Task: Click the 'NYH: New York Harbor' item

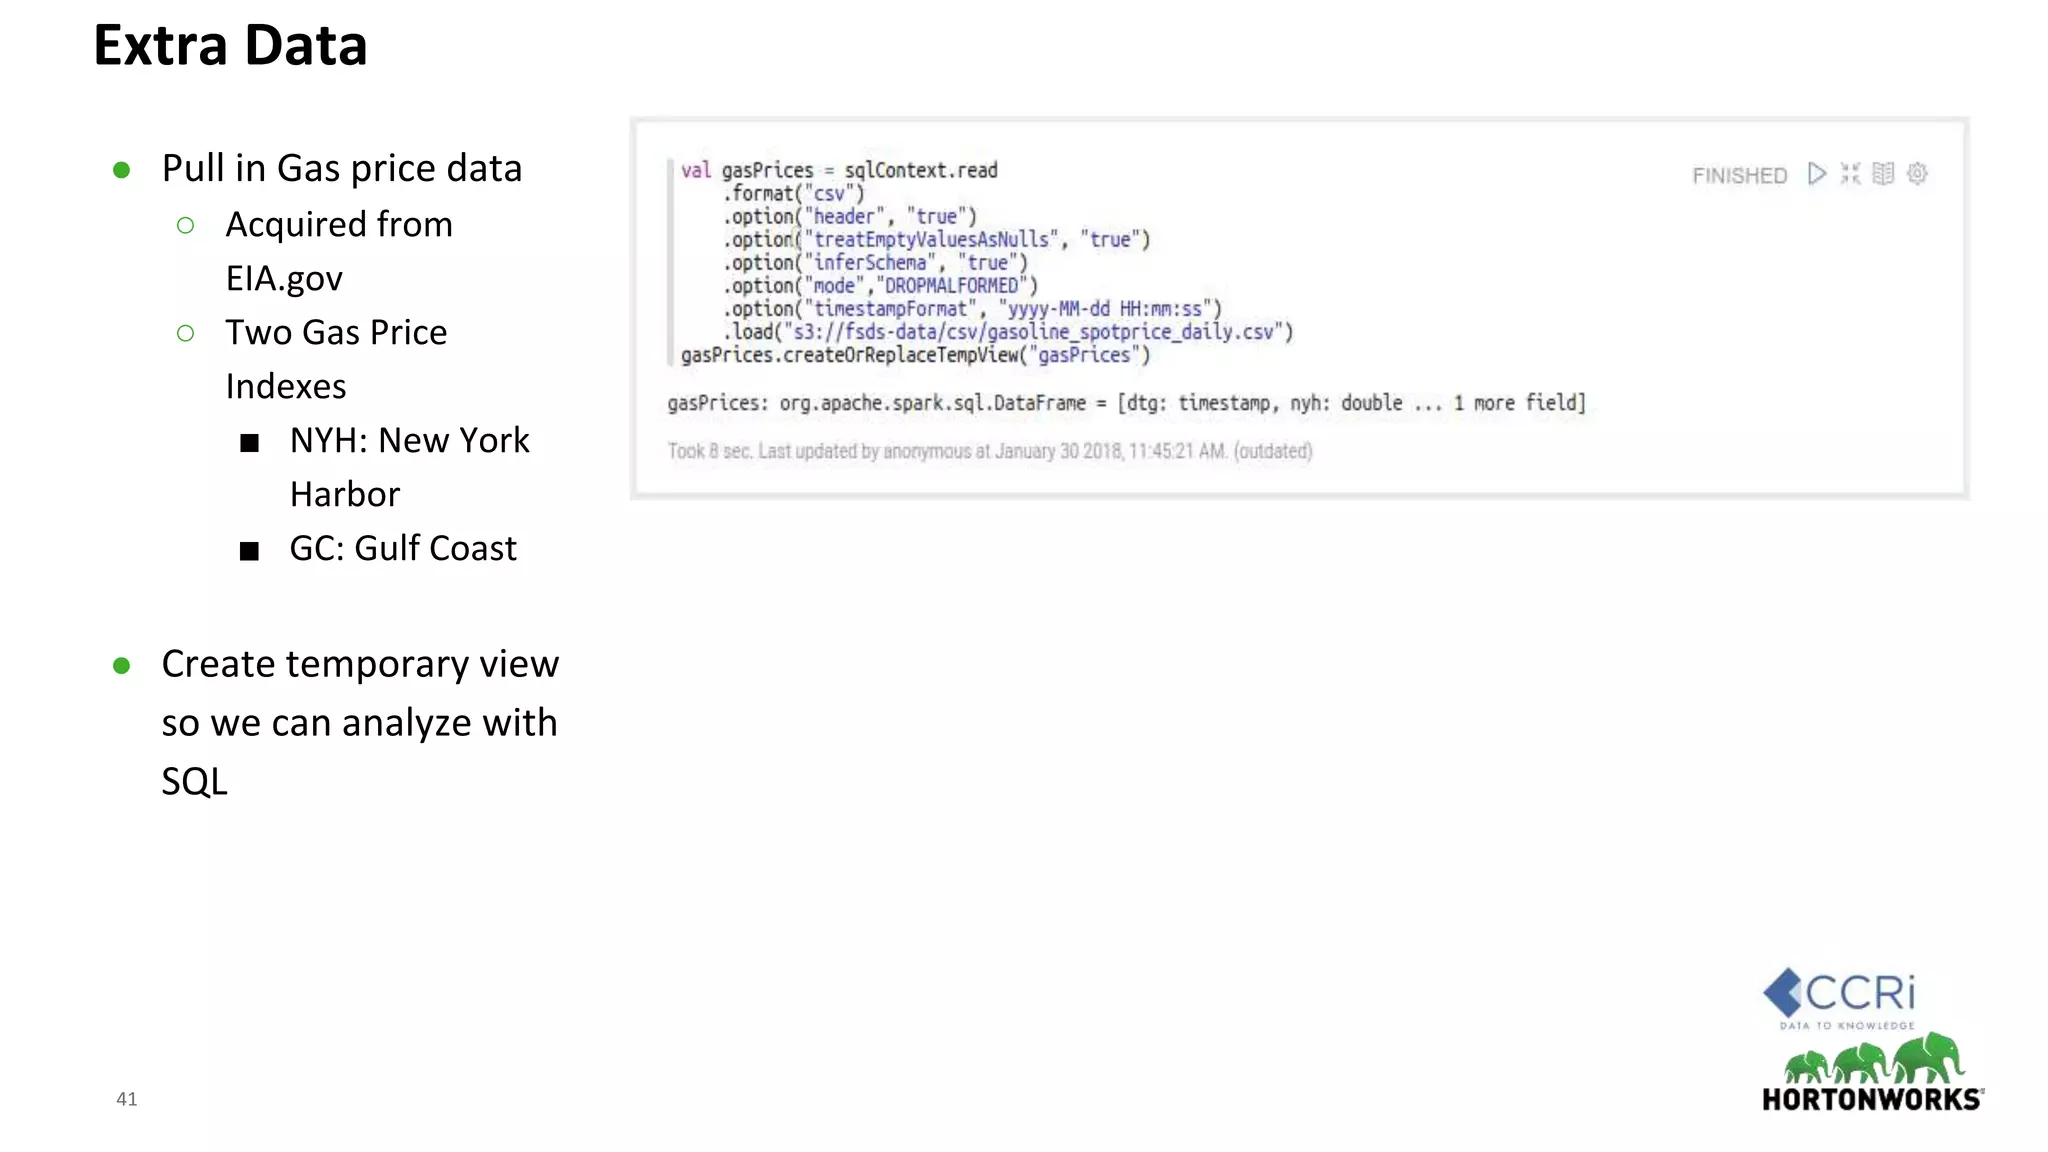Action: point(410,467)
